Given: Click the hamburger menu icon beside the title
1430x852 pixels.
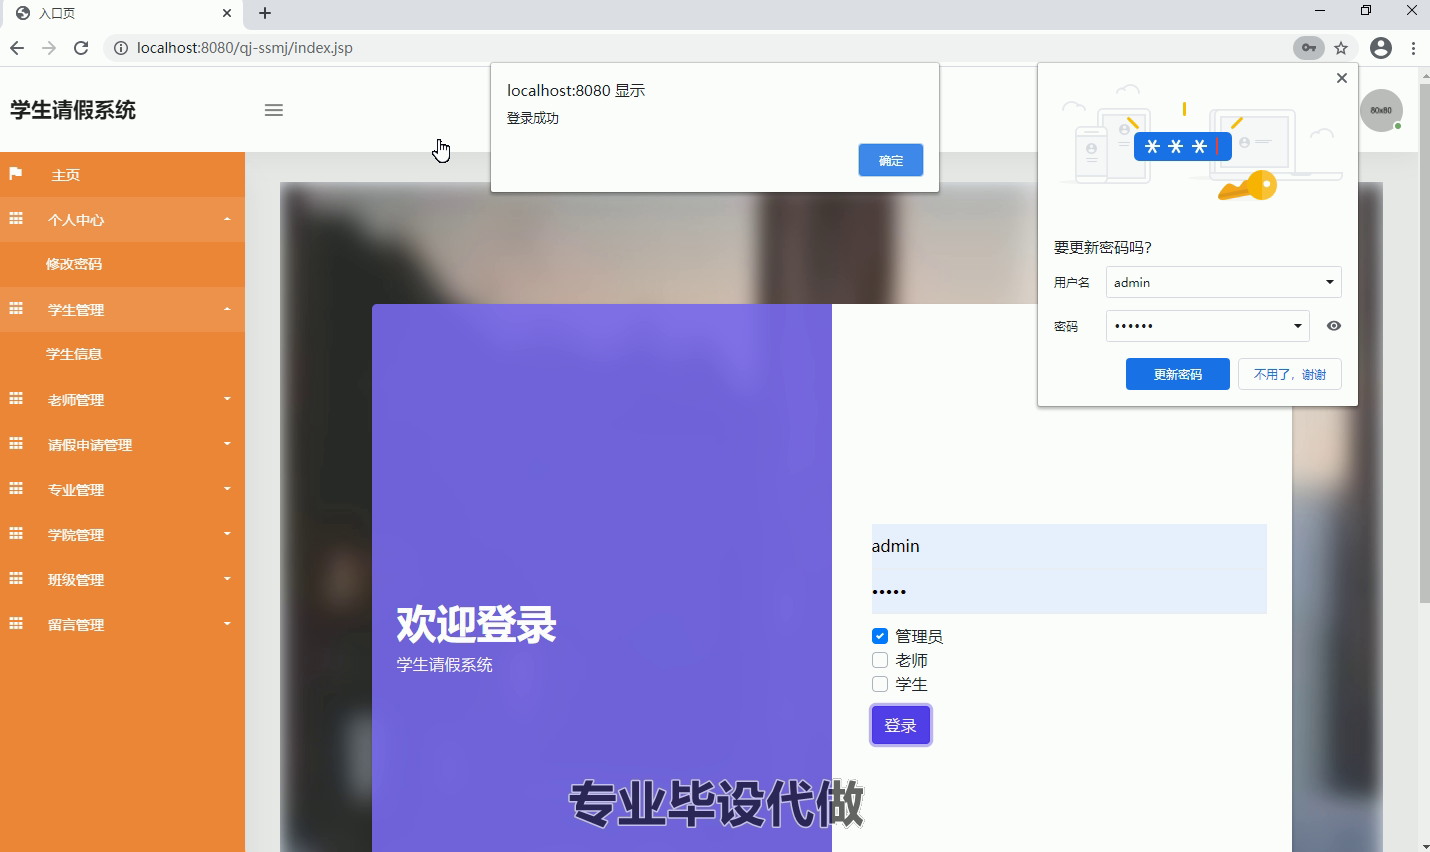Looking at the screenshot, I should click(x=274, y=110).
